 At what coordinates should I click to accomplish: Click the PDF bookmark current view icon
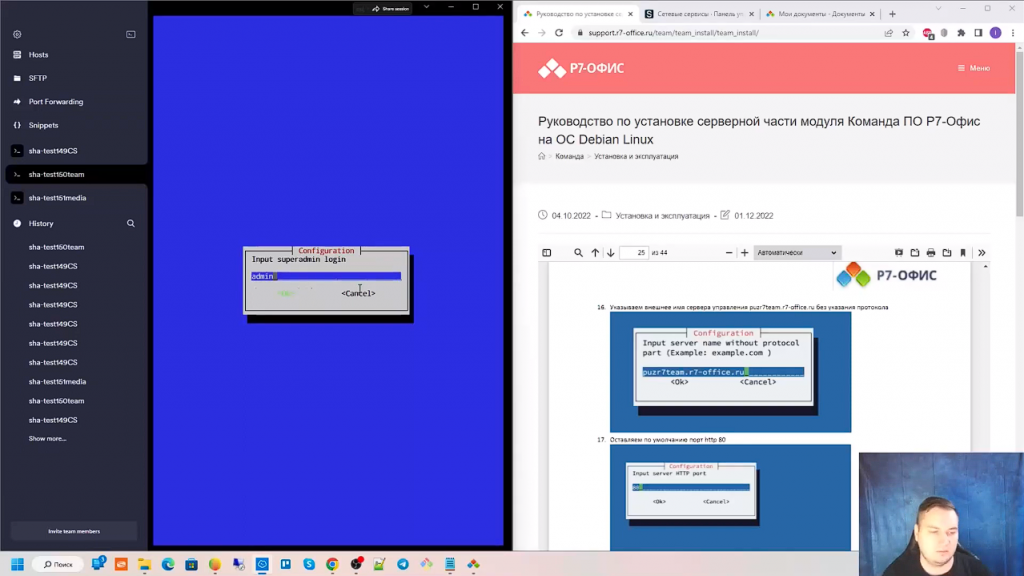point(963,253)
